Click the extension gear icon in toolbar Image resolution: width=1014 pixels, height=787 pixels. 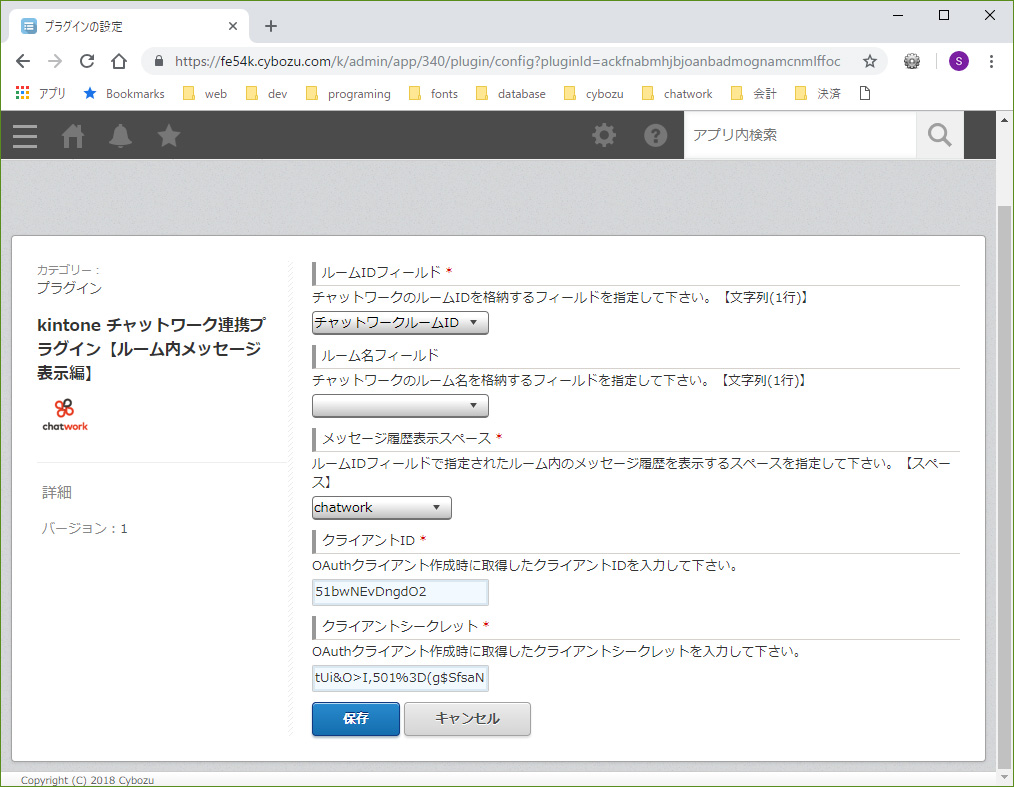pos(912,61)
